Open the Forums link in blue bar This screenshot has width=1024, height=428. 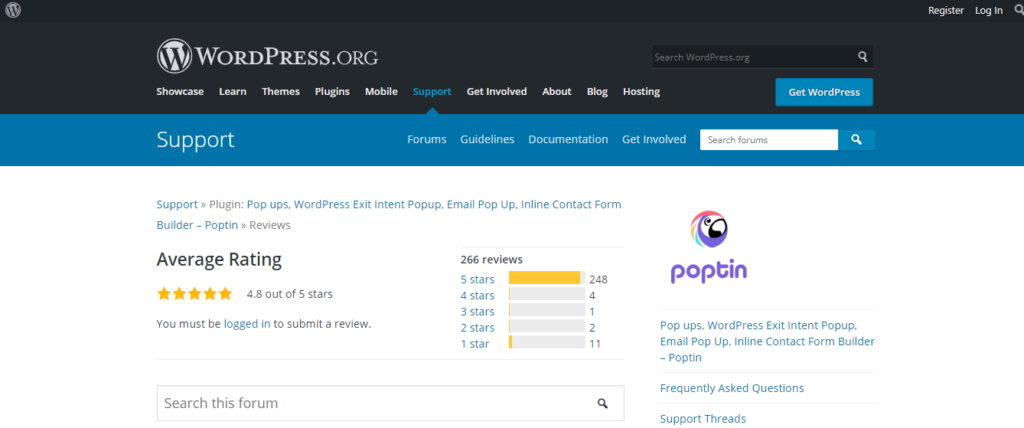pyautogui.click(x=426, y=139)
